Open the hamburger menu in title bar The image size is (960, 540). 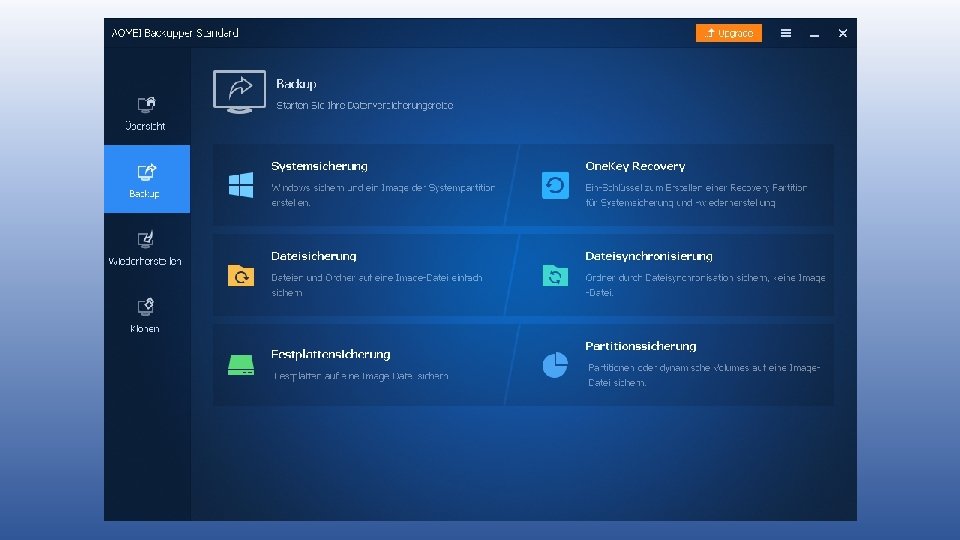[786, 33]
